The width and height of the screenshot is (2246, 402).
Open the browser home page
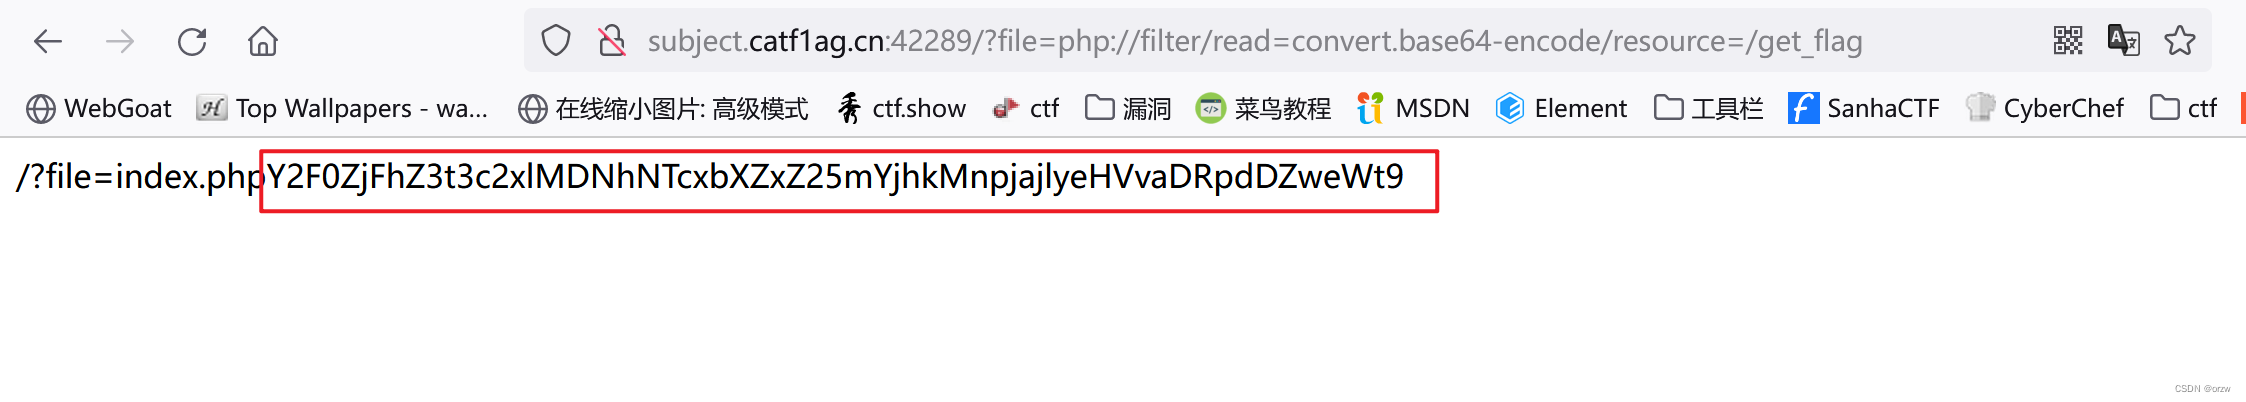tap(263, 41)
